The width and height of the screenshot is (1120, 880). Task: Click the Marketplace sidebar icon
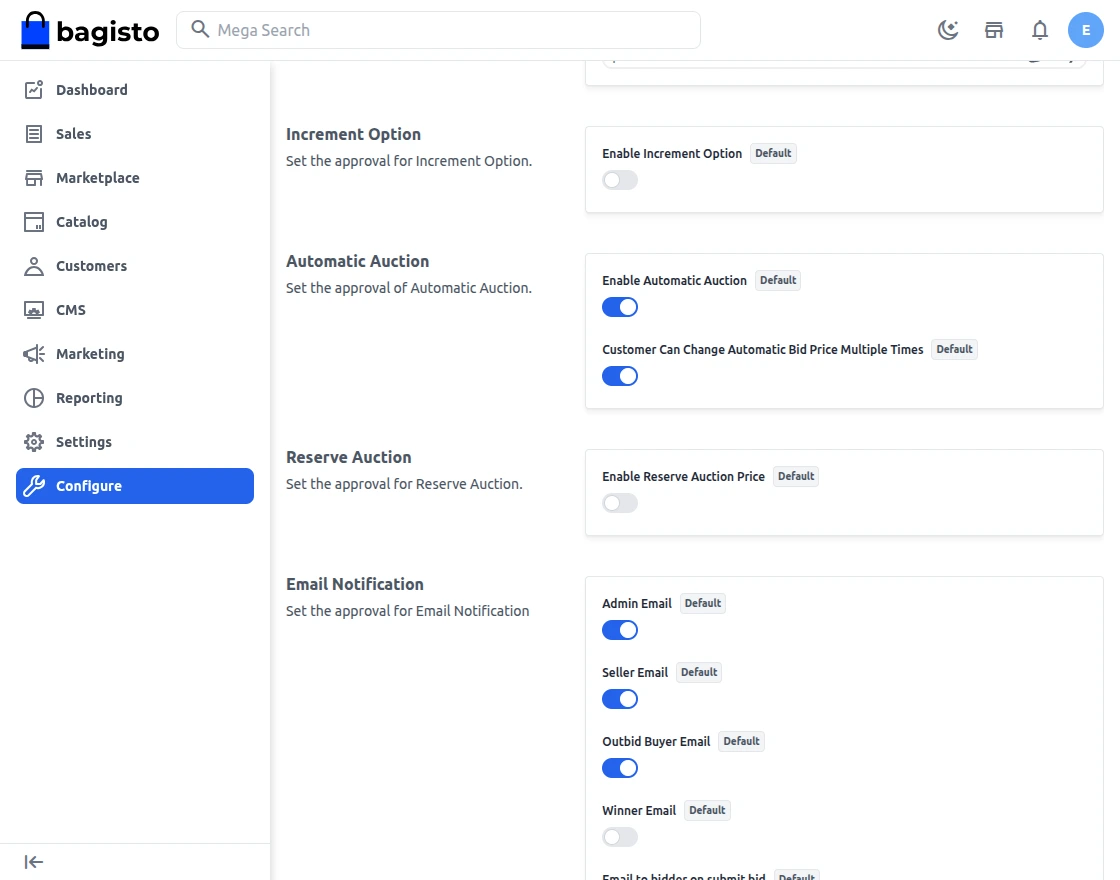34,178
